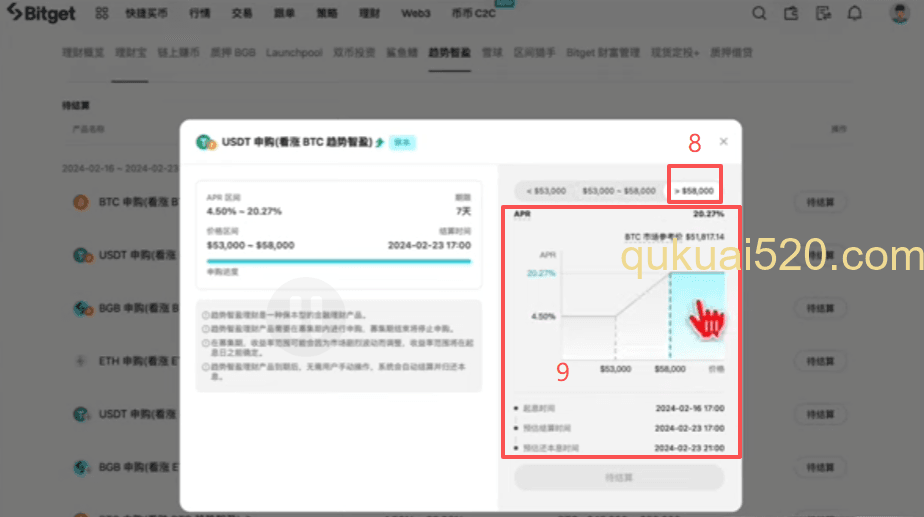This screenshot has width=924, height=517.
Task: Switch to the 理财概览 tab
Action: (x=82, y=52)
